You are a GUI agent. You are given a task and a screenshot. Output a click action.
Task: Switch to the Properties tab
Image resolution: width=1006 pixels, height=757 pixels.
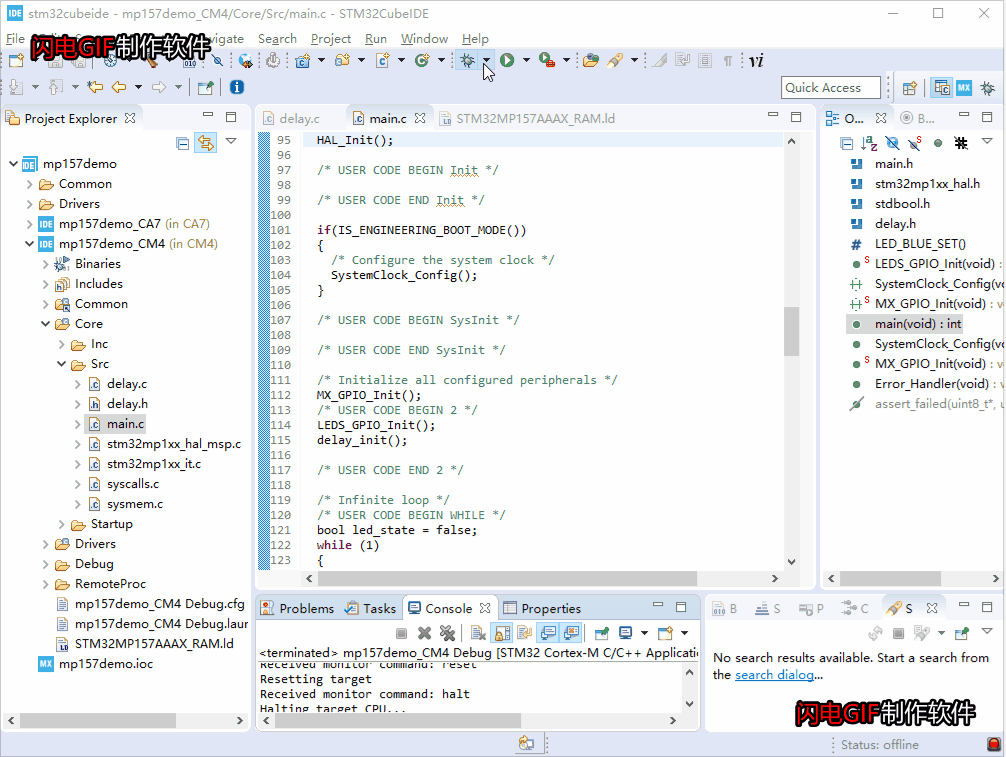point(542,608)
